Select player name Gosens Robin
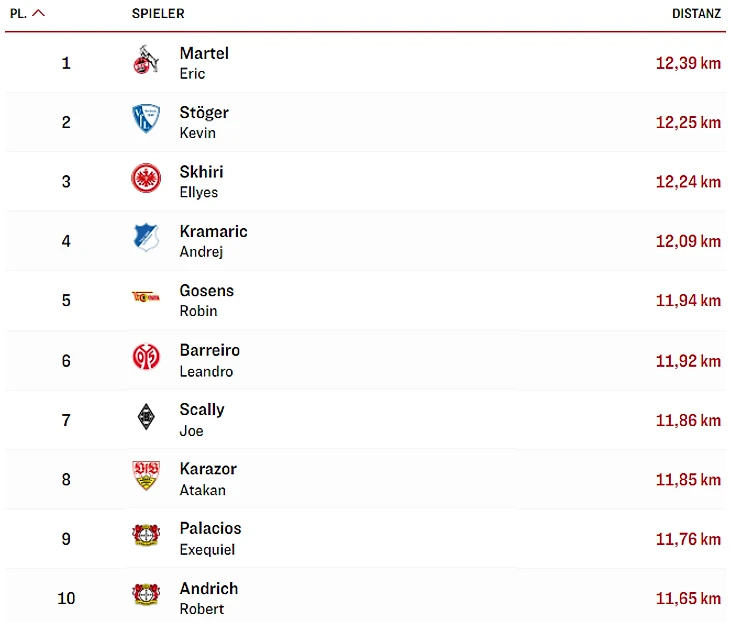The width and height of the screenshot is (730, 623). pyautogui.click(x=206, y=299)
